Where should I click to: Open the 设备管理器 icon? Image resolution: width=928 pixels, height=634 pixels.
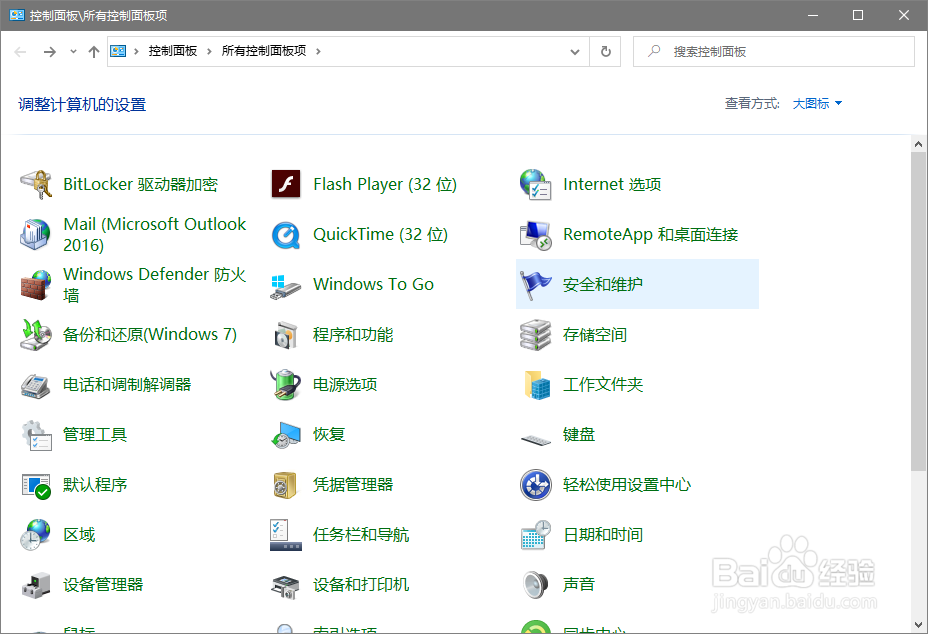pyautogui.click(x=36, y=585)
